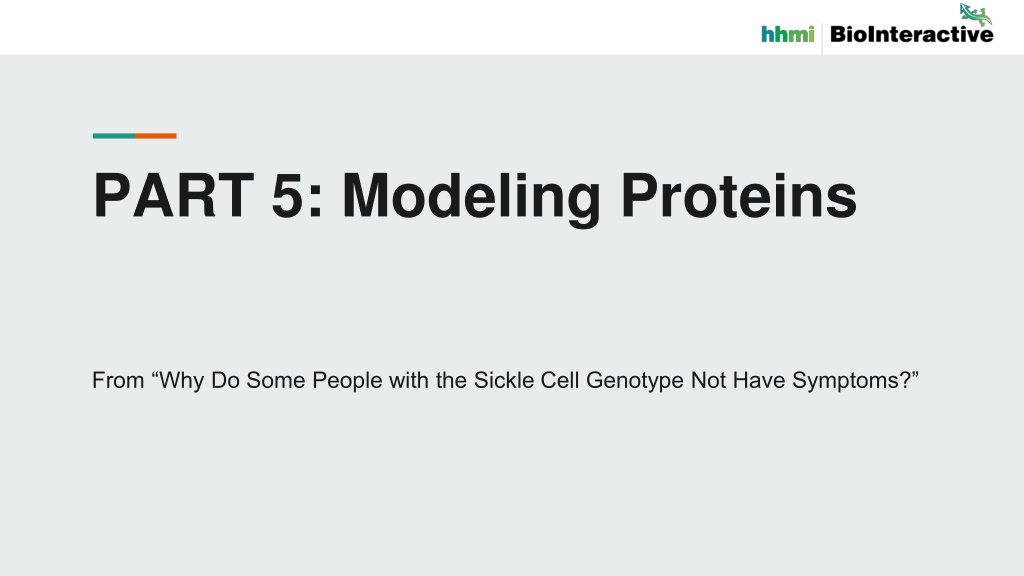
Task: Click "Not Have" in the subtitle
Action: tap(738, 380)
